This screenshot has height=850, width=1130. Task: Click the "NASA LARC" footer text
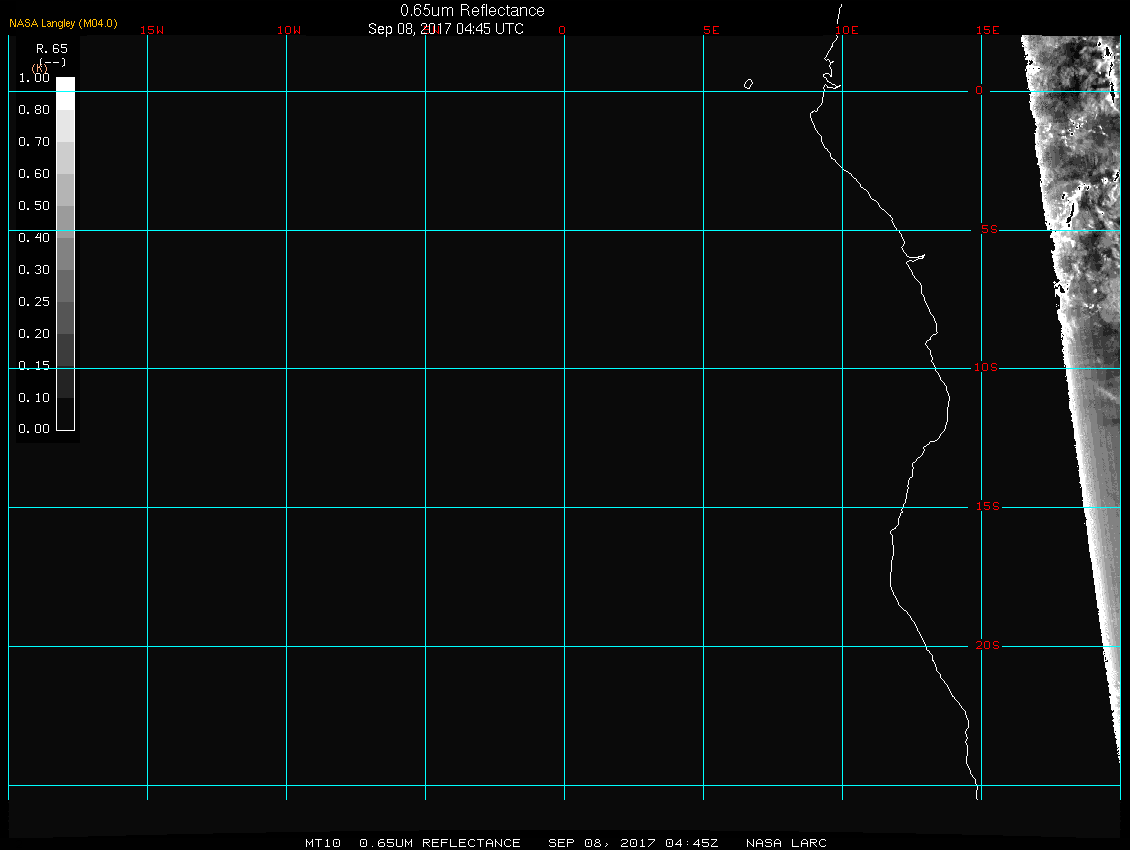coord(786,842)
